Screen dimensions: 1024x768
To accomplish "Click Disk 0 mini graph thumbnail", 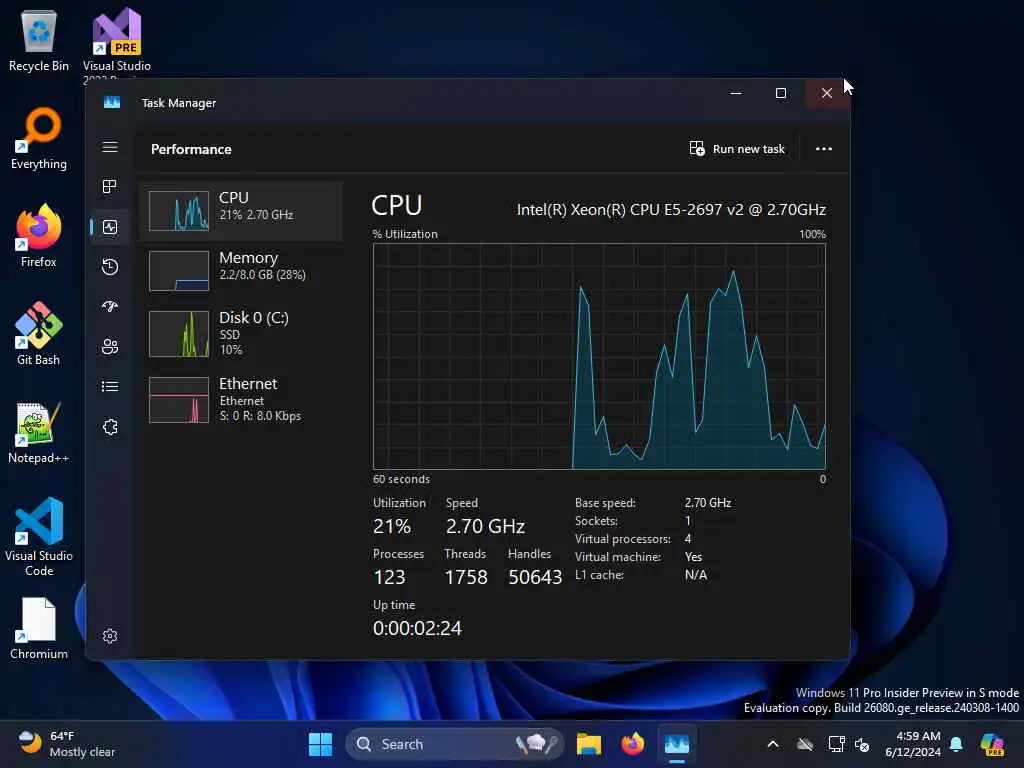I will pos(179,334).
